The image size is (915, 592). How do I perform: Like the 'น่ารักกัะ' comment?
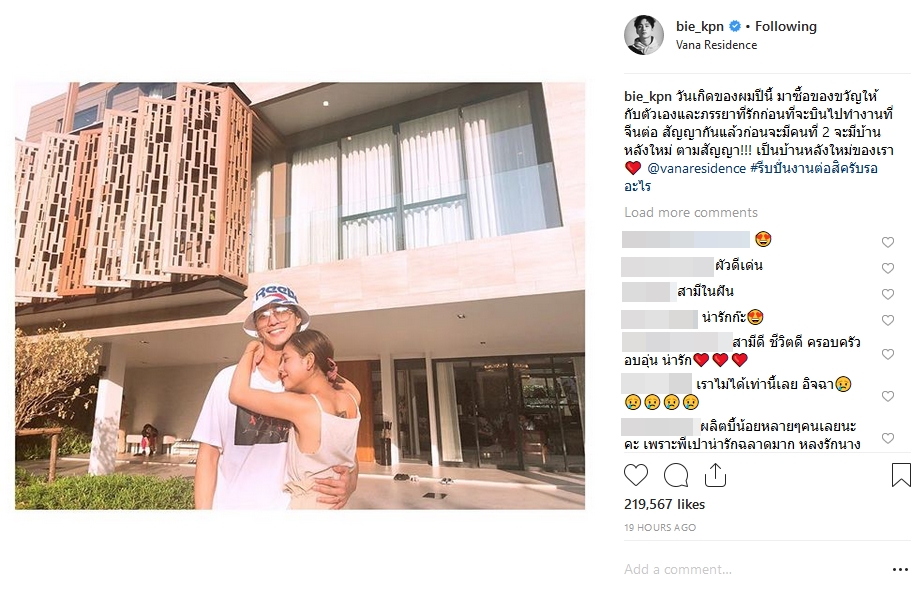point(888,320)
